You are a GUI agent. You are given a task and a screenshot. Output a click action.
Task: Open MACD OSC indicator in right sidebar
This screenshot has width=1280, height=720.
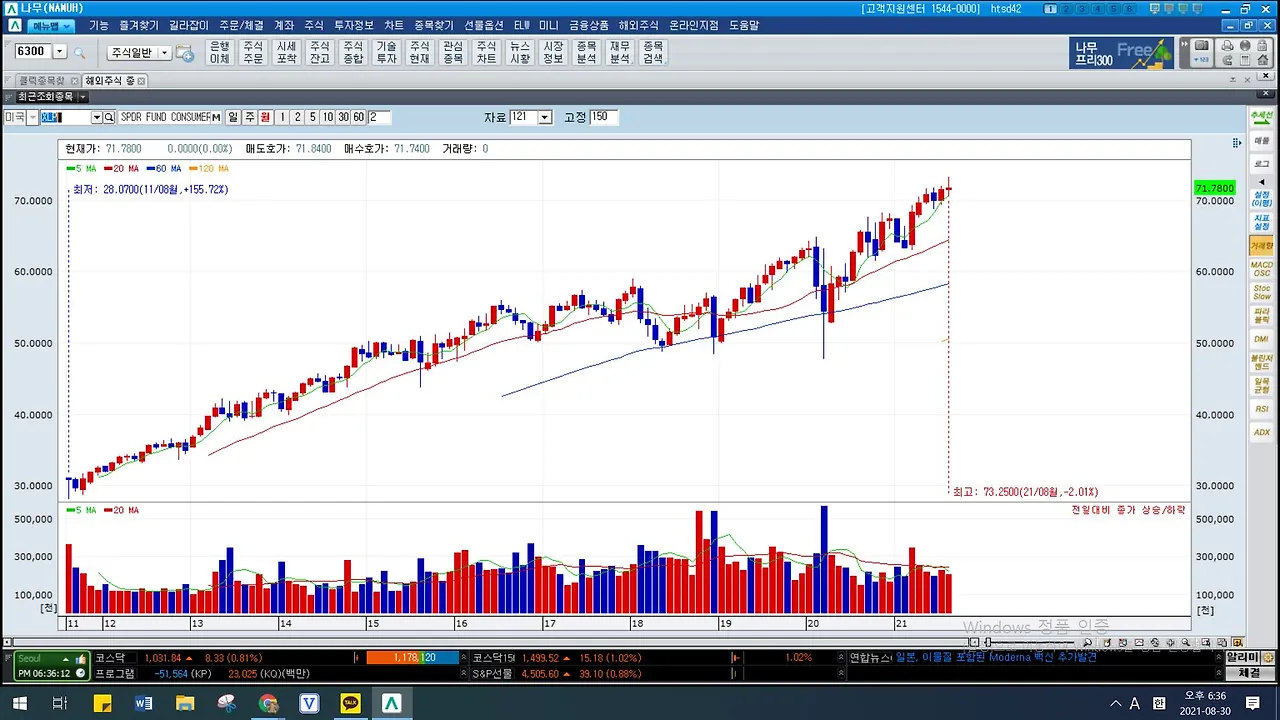(x=1261, y=269)
